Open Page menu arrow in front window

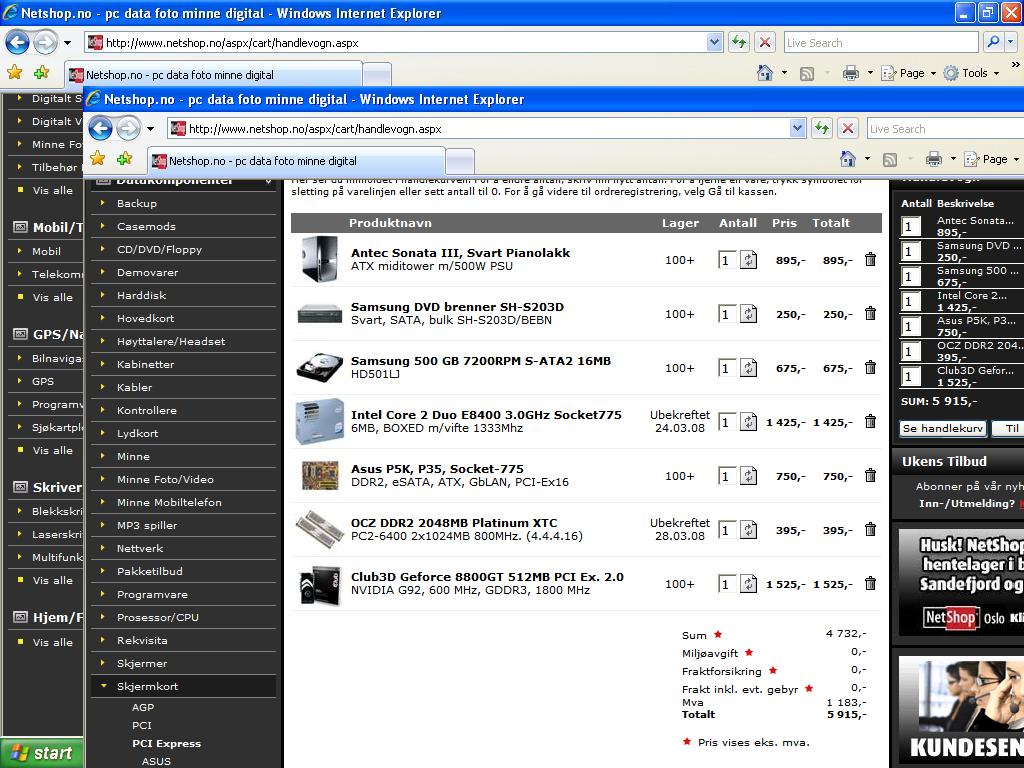[1016, 159]
